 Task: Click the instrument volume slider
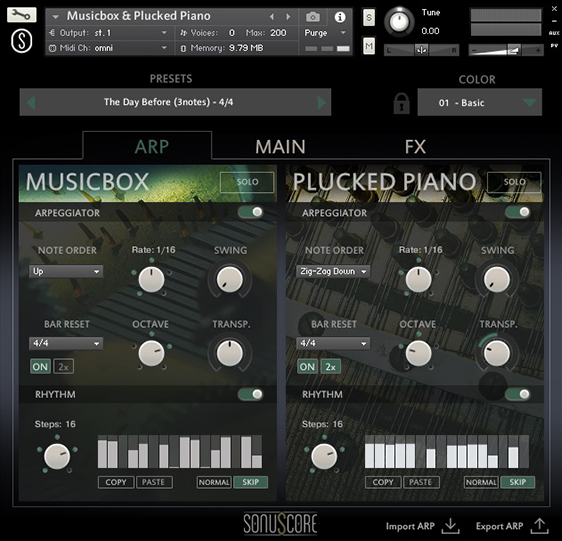coord(506,50)
